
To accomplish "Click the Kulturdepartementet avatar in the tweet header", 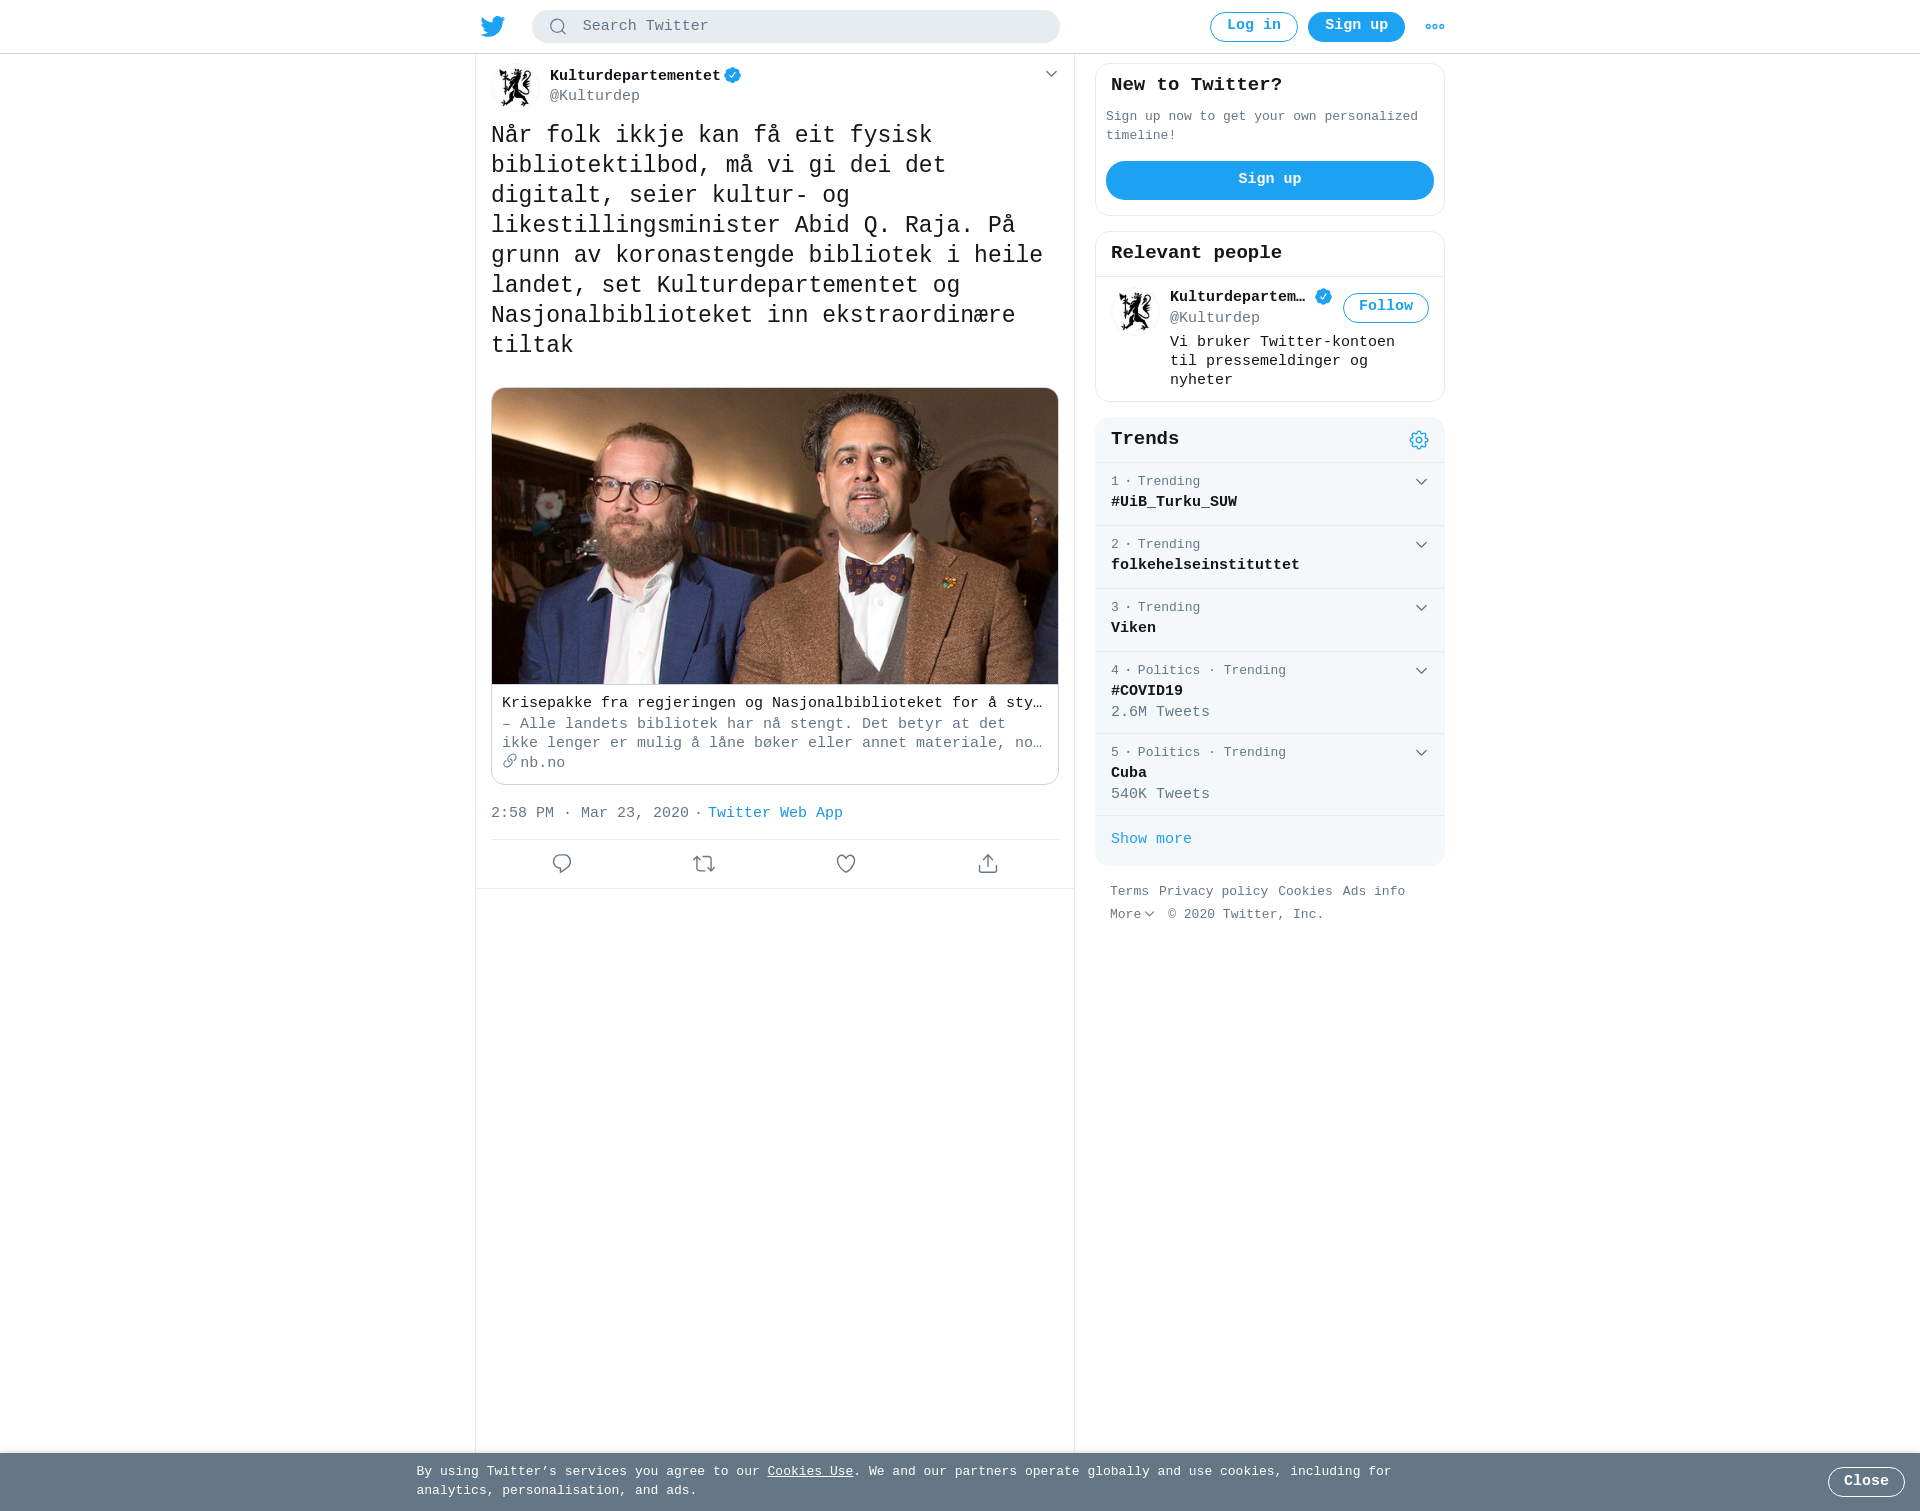I will (516, 87).
